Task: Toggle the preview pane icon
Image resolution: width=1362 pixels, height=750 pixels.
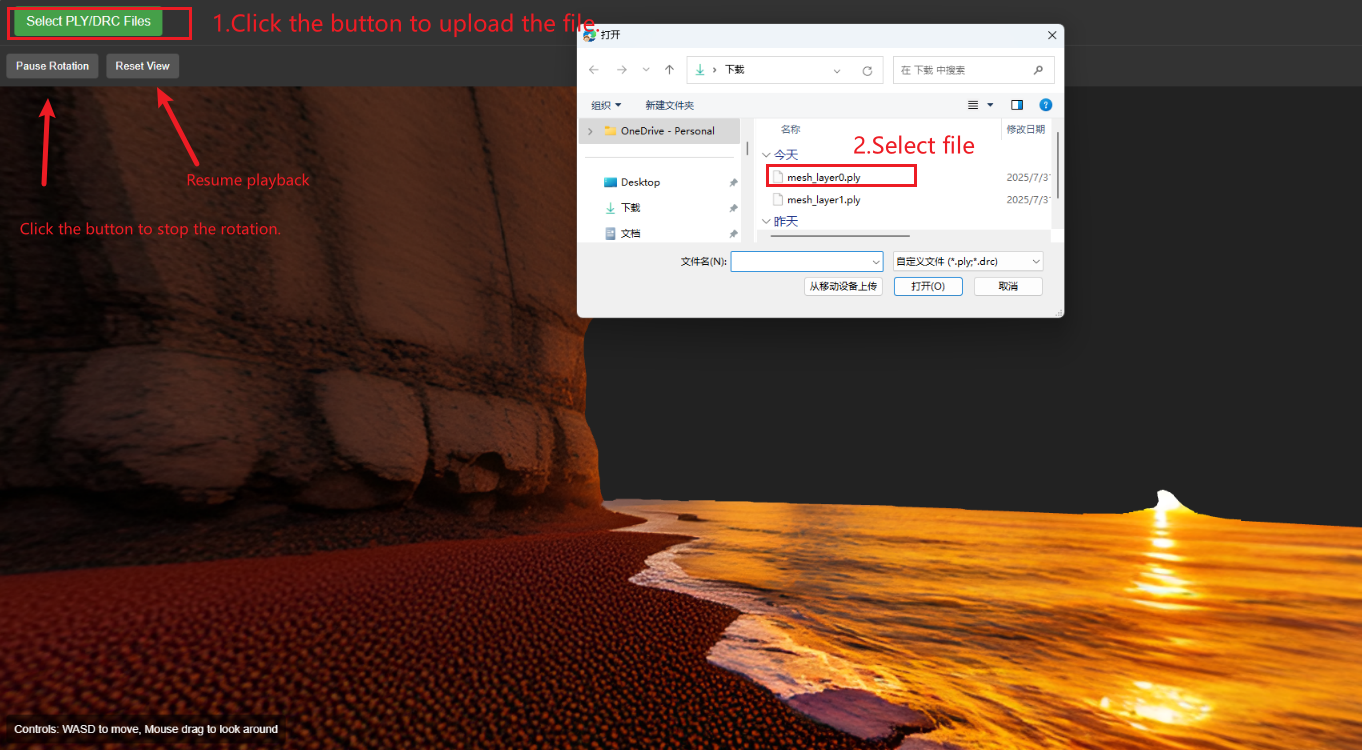Action: tap(1017, 105)
